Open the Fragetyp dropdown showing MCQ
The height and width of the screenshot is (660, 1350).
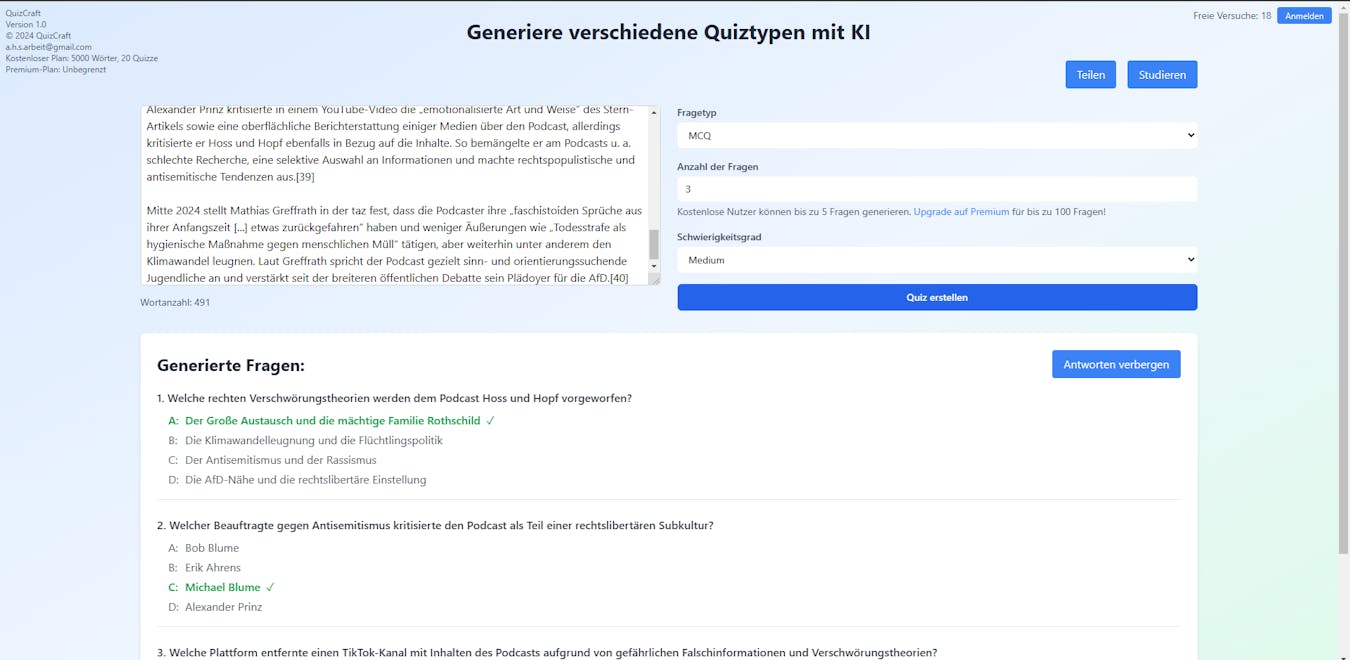point(937,135)
